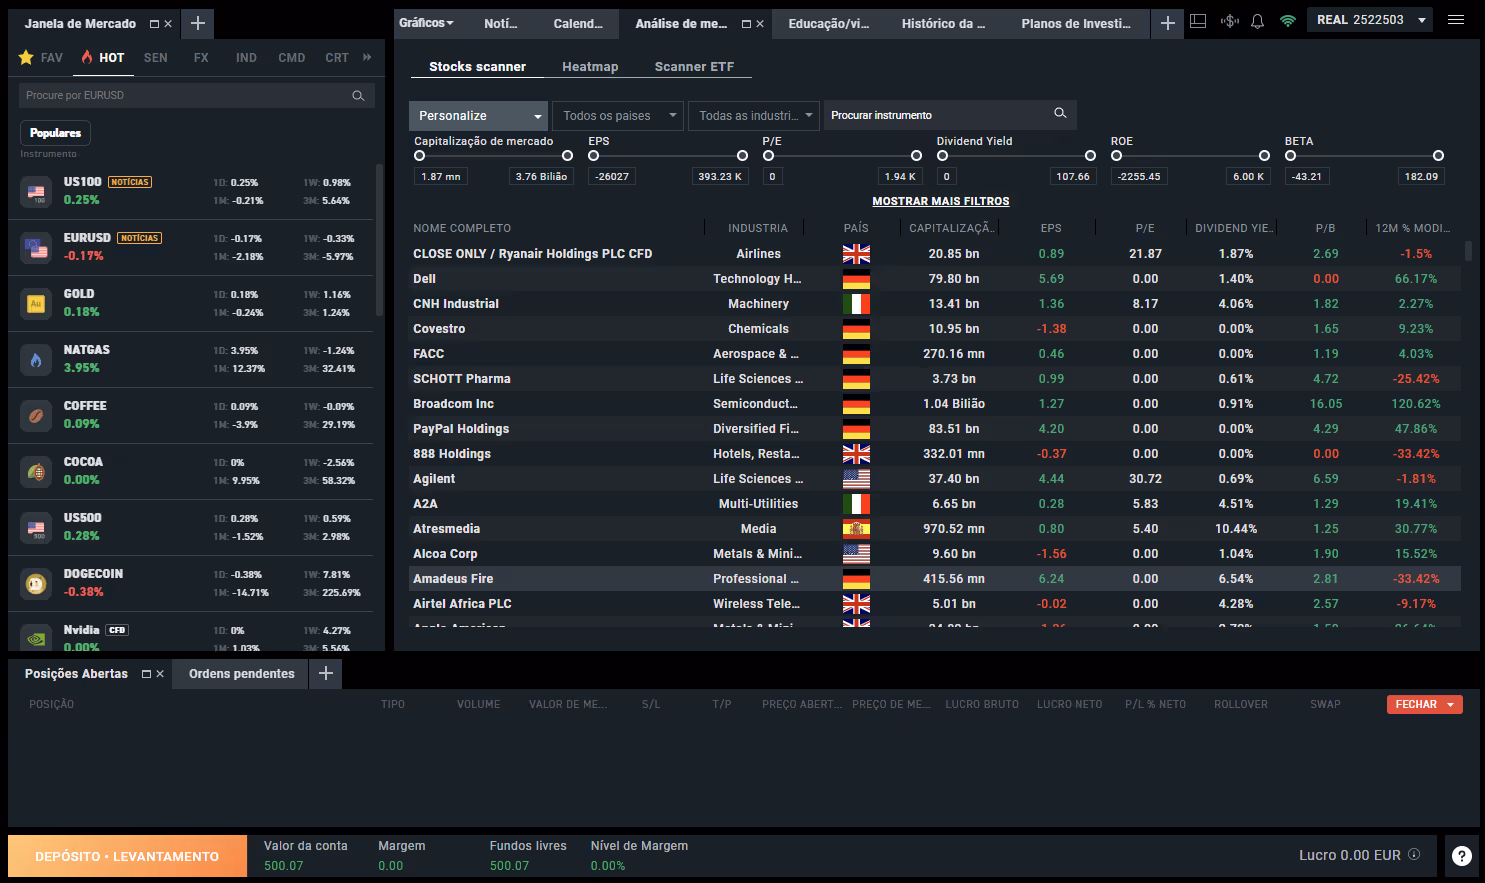Viewport: 1485px width, 883px height.
Task: Open the Educação/vídeos tab
Action: point(829,23)
